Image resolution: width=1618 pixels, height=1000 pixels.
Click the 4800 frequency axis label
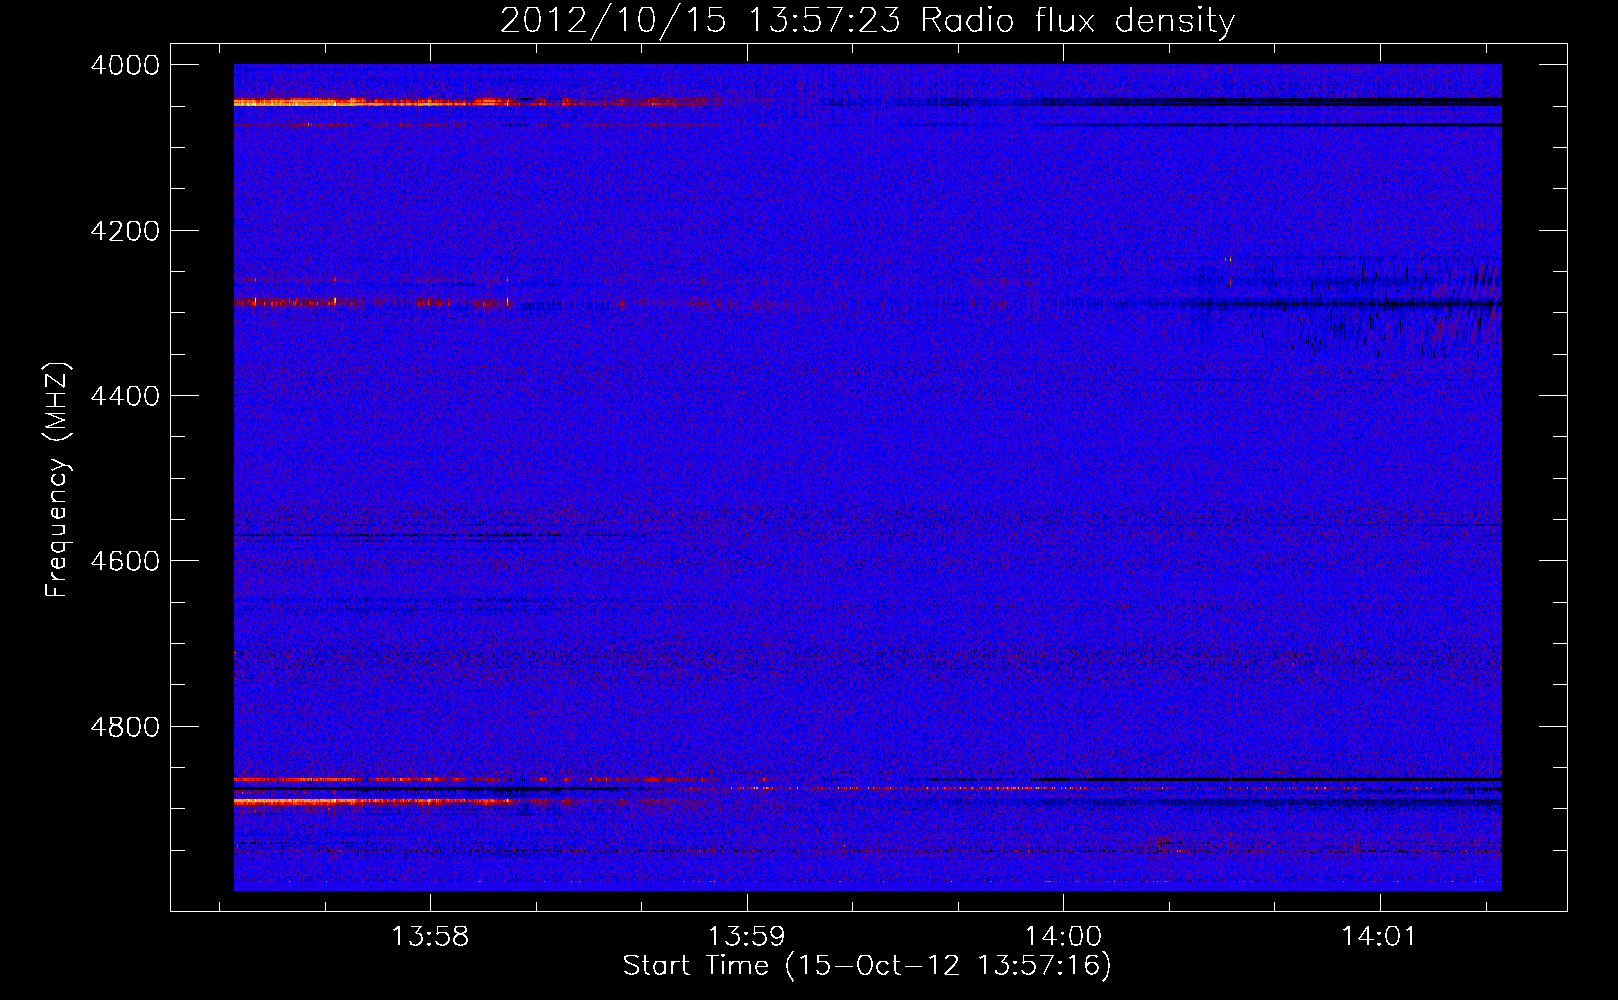pos(125,727)
